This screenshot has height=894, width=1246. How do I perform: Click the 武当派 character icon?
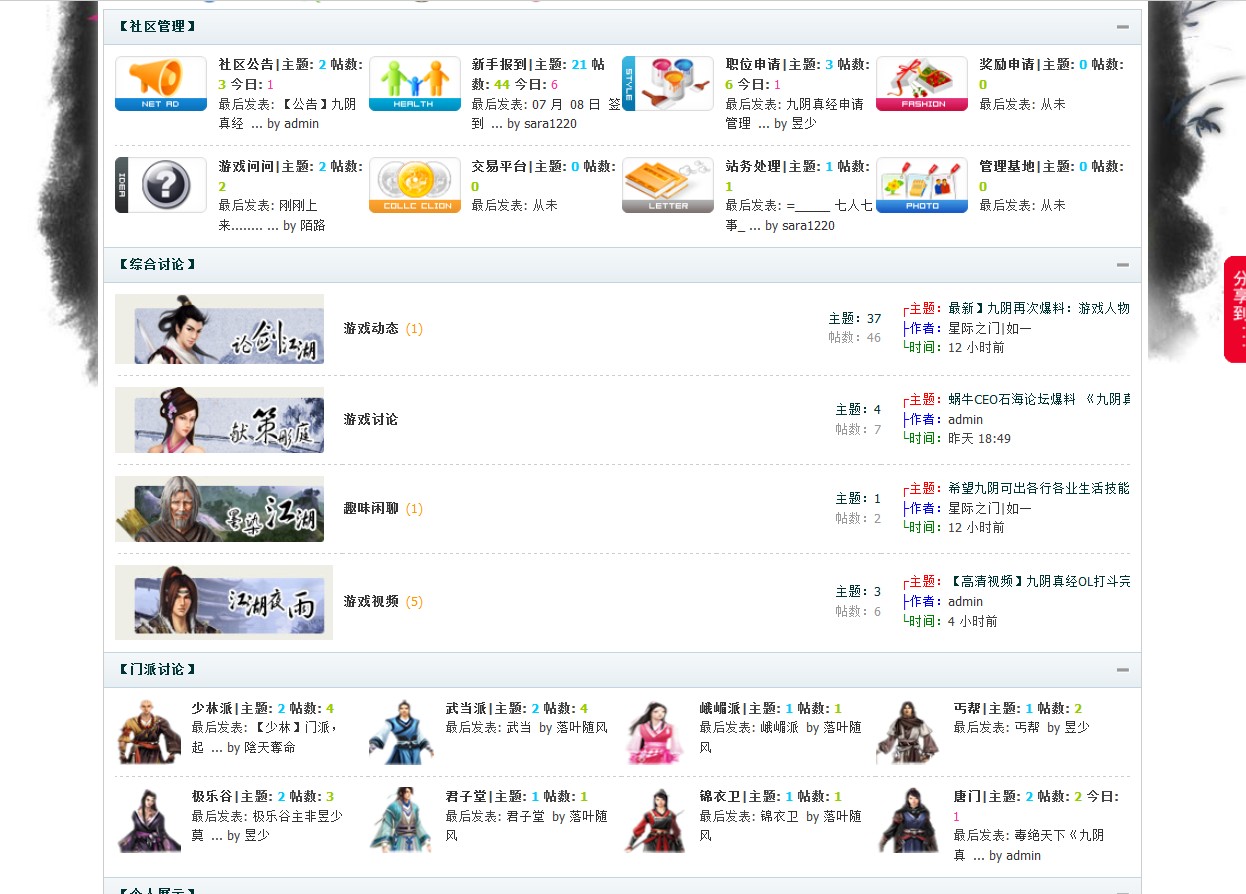[x=401, y=732]
